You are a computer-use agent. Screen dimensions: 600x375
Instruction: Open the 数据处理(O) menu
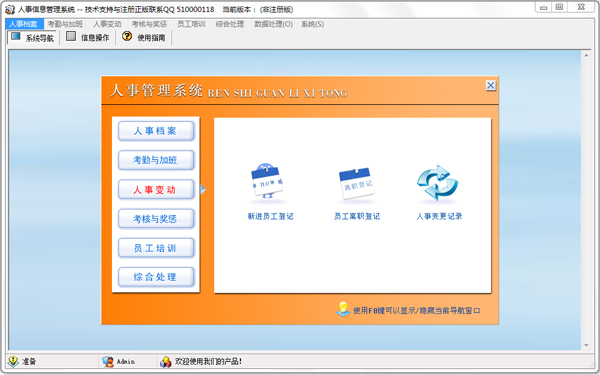coord(274,24)
